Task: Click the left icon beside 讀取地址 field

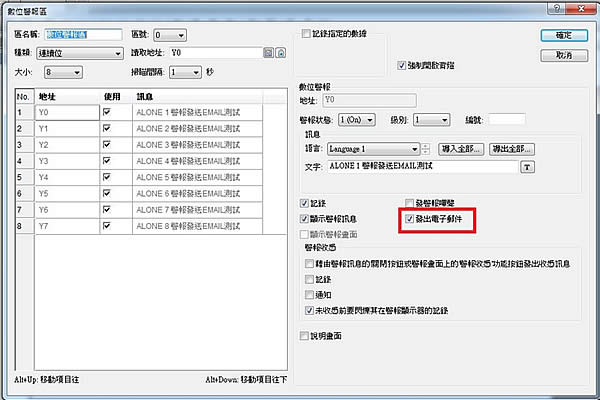Action: (267, 54)
